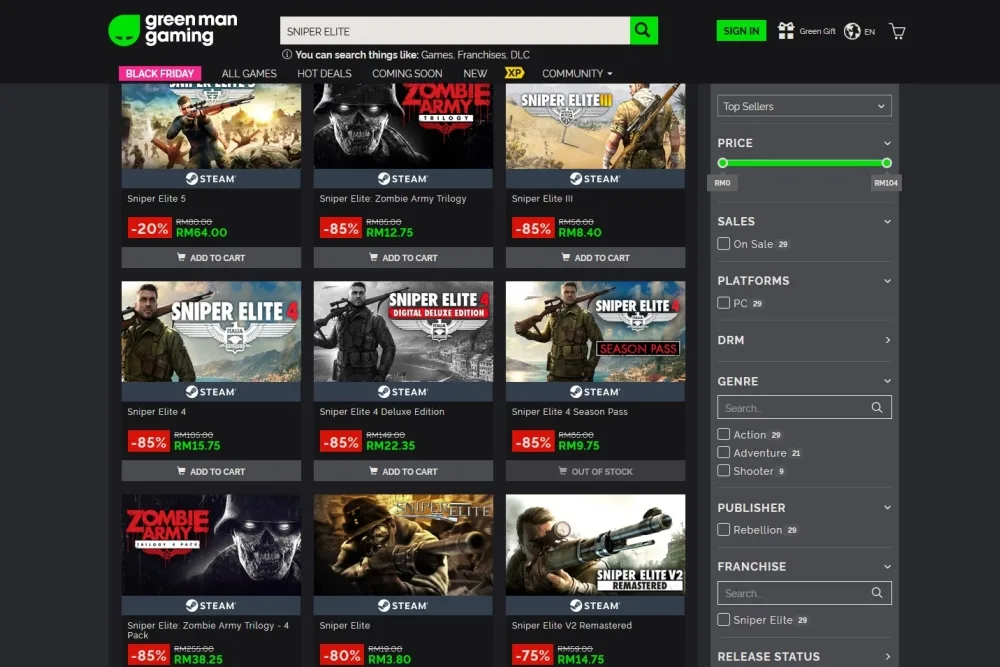Expand the DRM filter section
1000x667 pixels.
[x=887, y=340]
